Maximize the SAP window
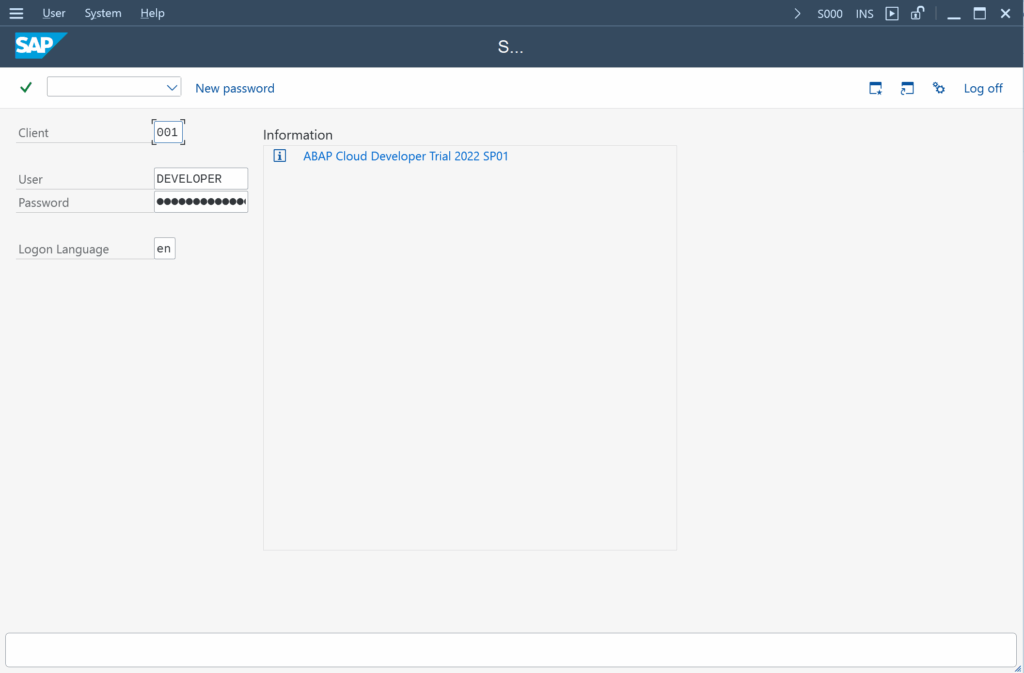Image resolution: width=1024 pixels, height=673 pixels. click(980, 13)
